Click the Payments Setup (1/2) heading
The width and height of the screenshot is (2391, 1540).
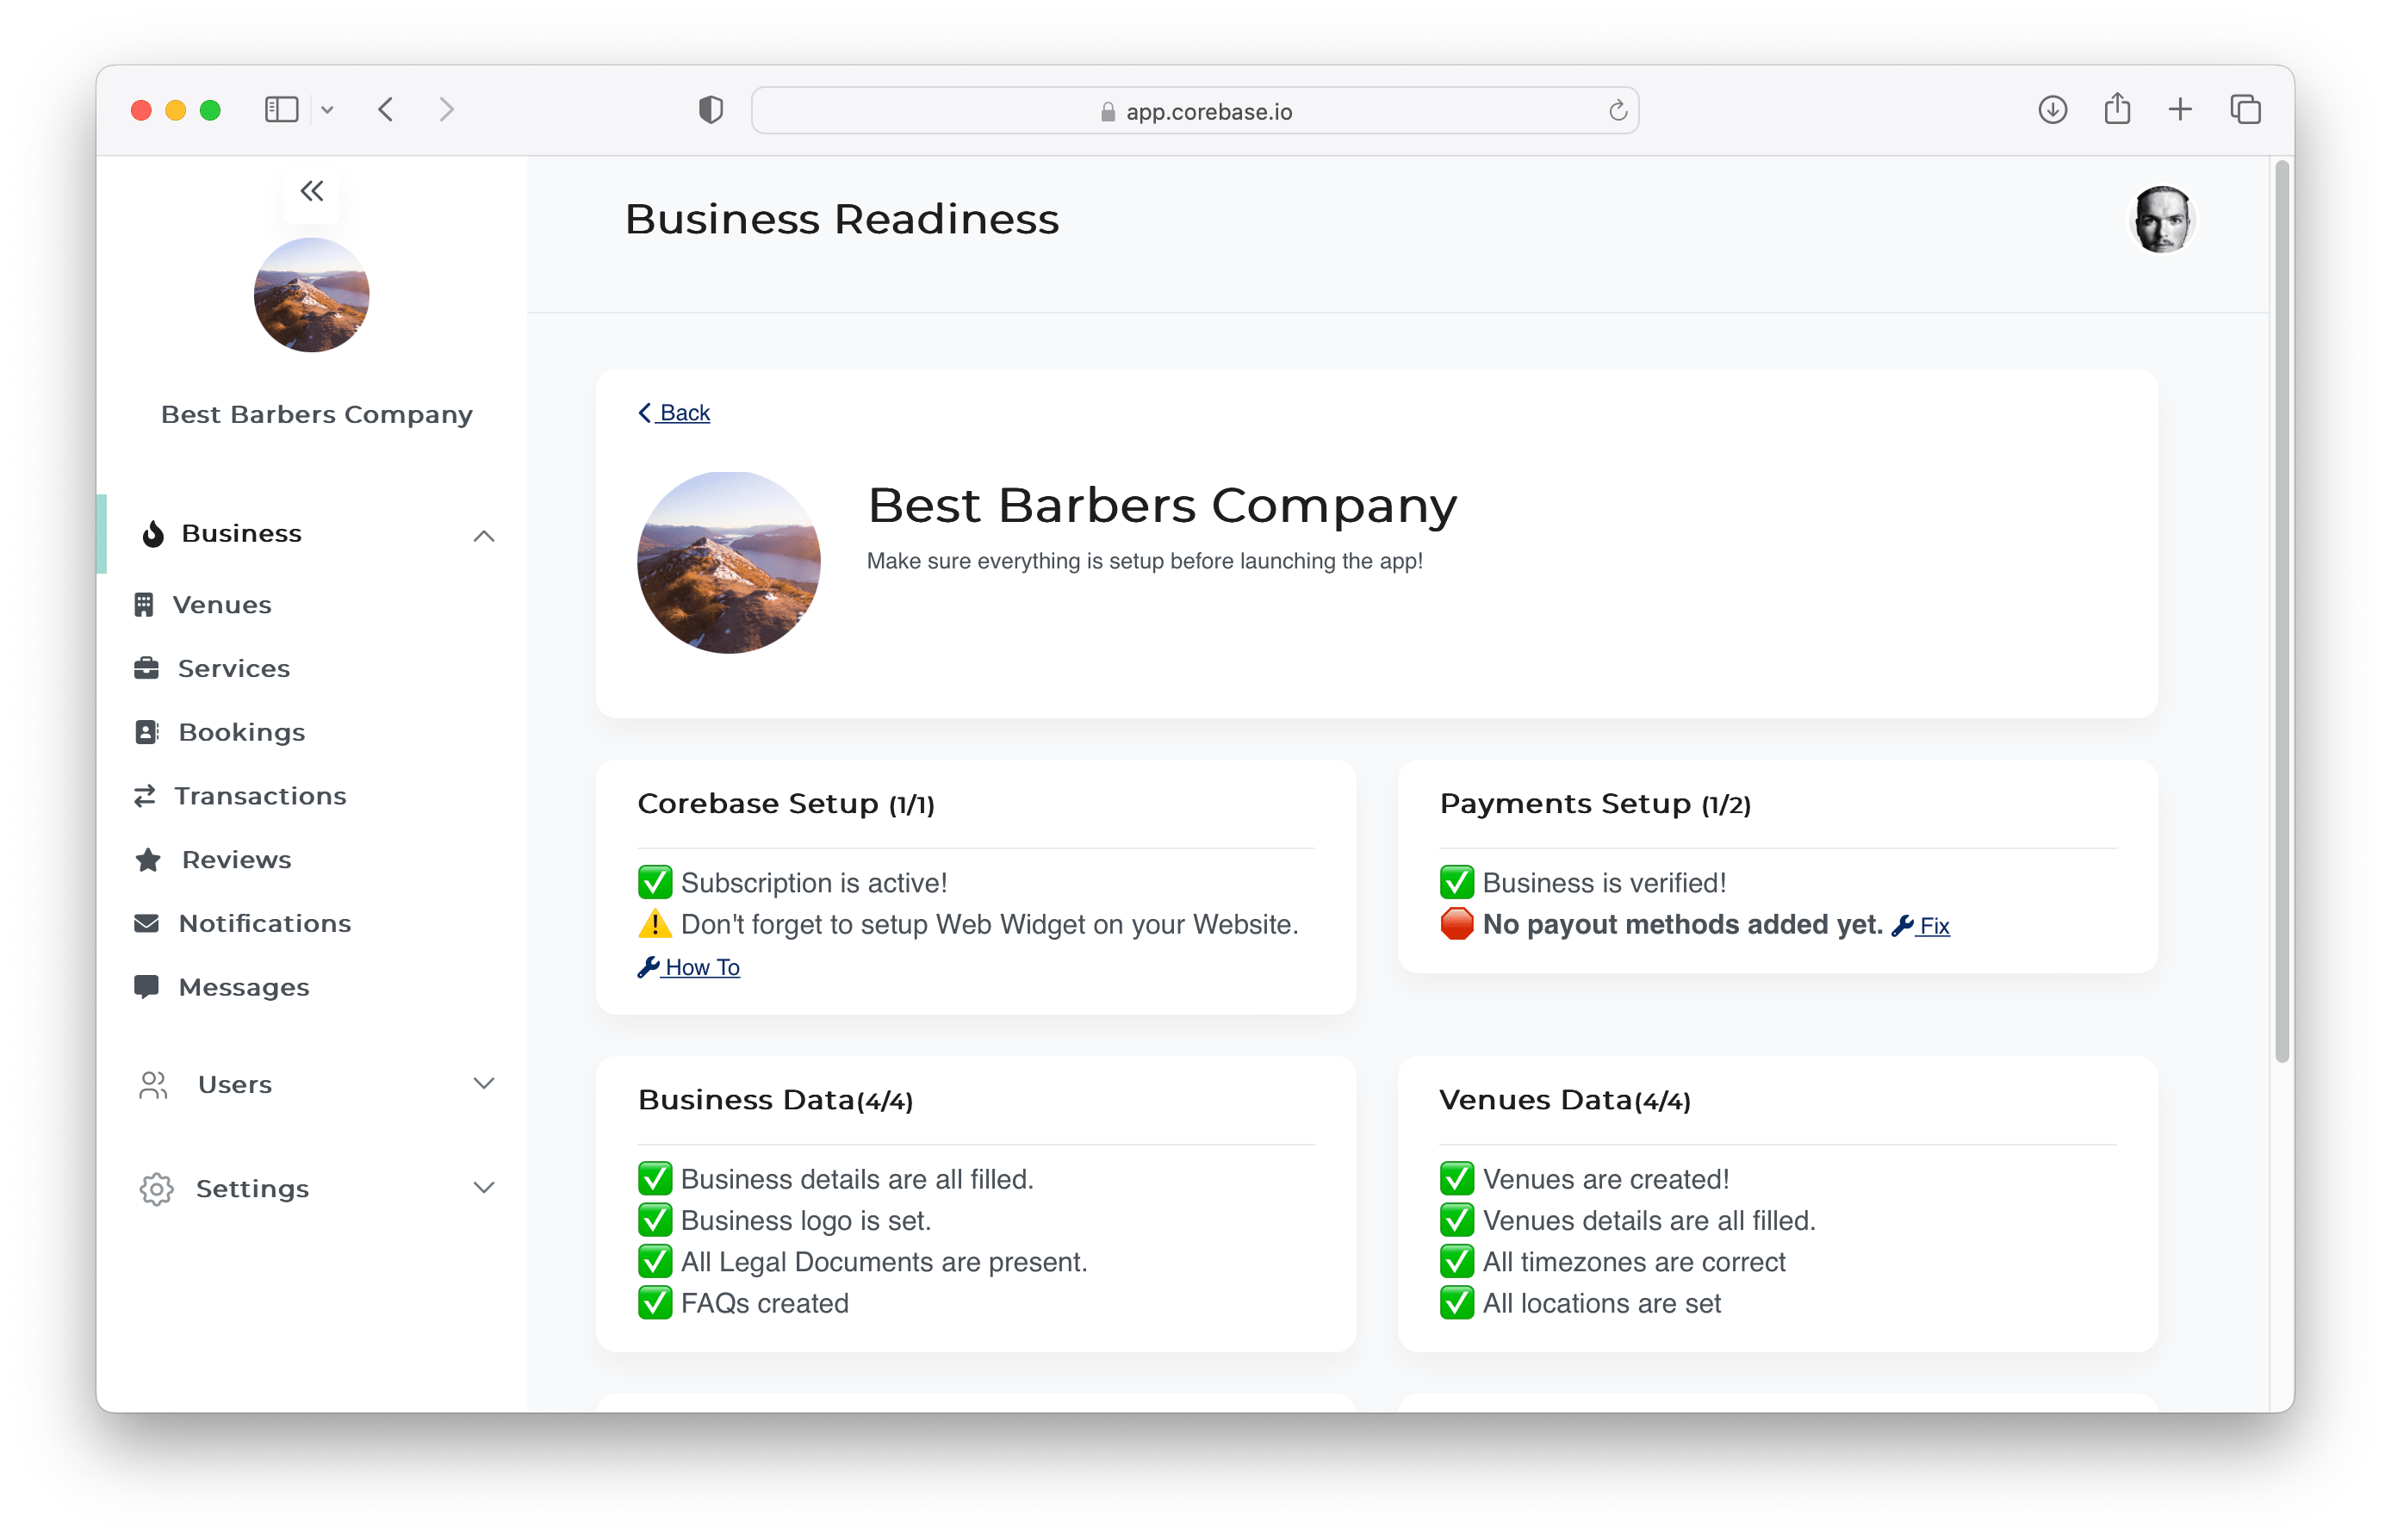click(1595, 804)
